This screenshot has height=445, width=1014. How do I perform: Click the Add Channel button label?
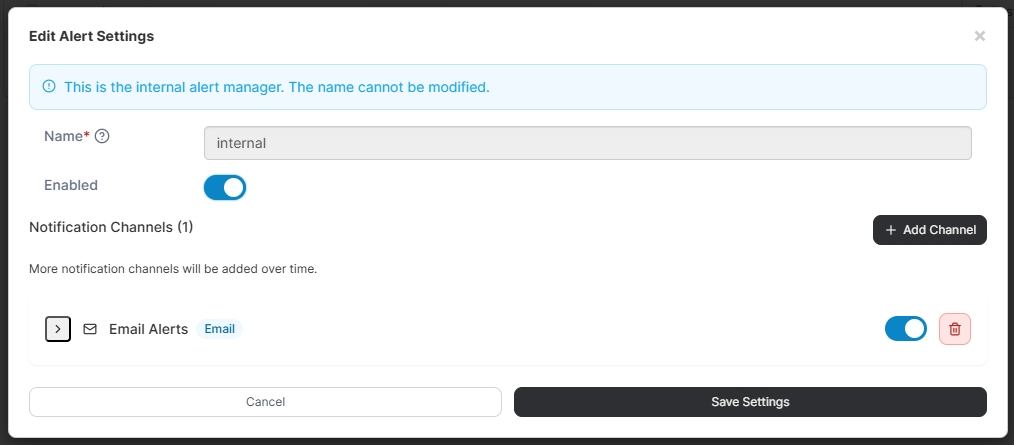point(939,230)
